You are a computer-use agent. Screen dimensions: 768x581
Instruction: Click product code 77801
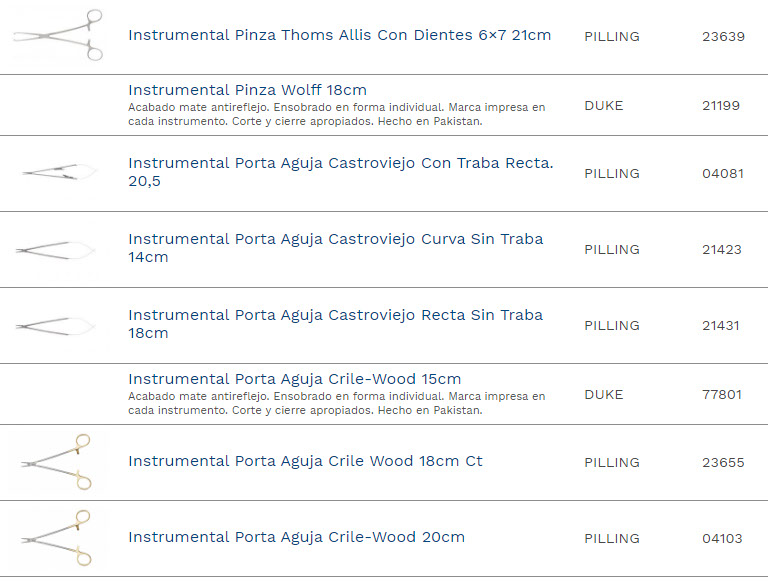point(722,394)
